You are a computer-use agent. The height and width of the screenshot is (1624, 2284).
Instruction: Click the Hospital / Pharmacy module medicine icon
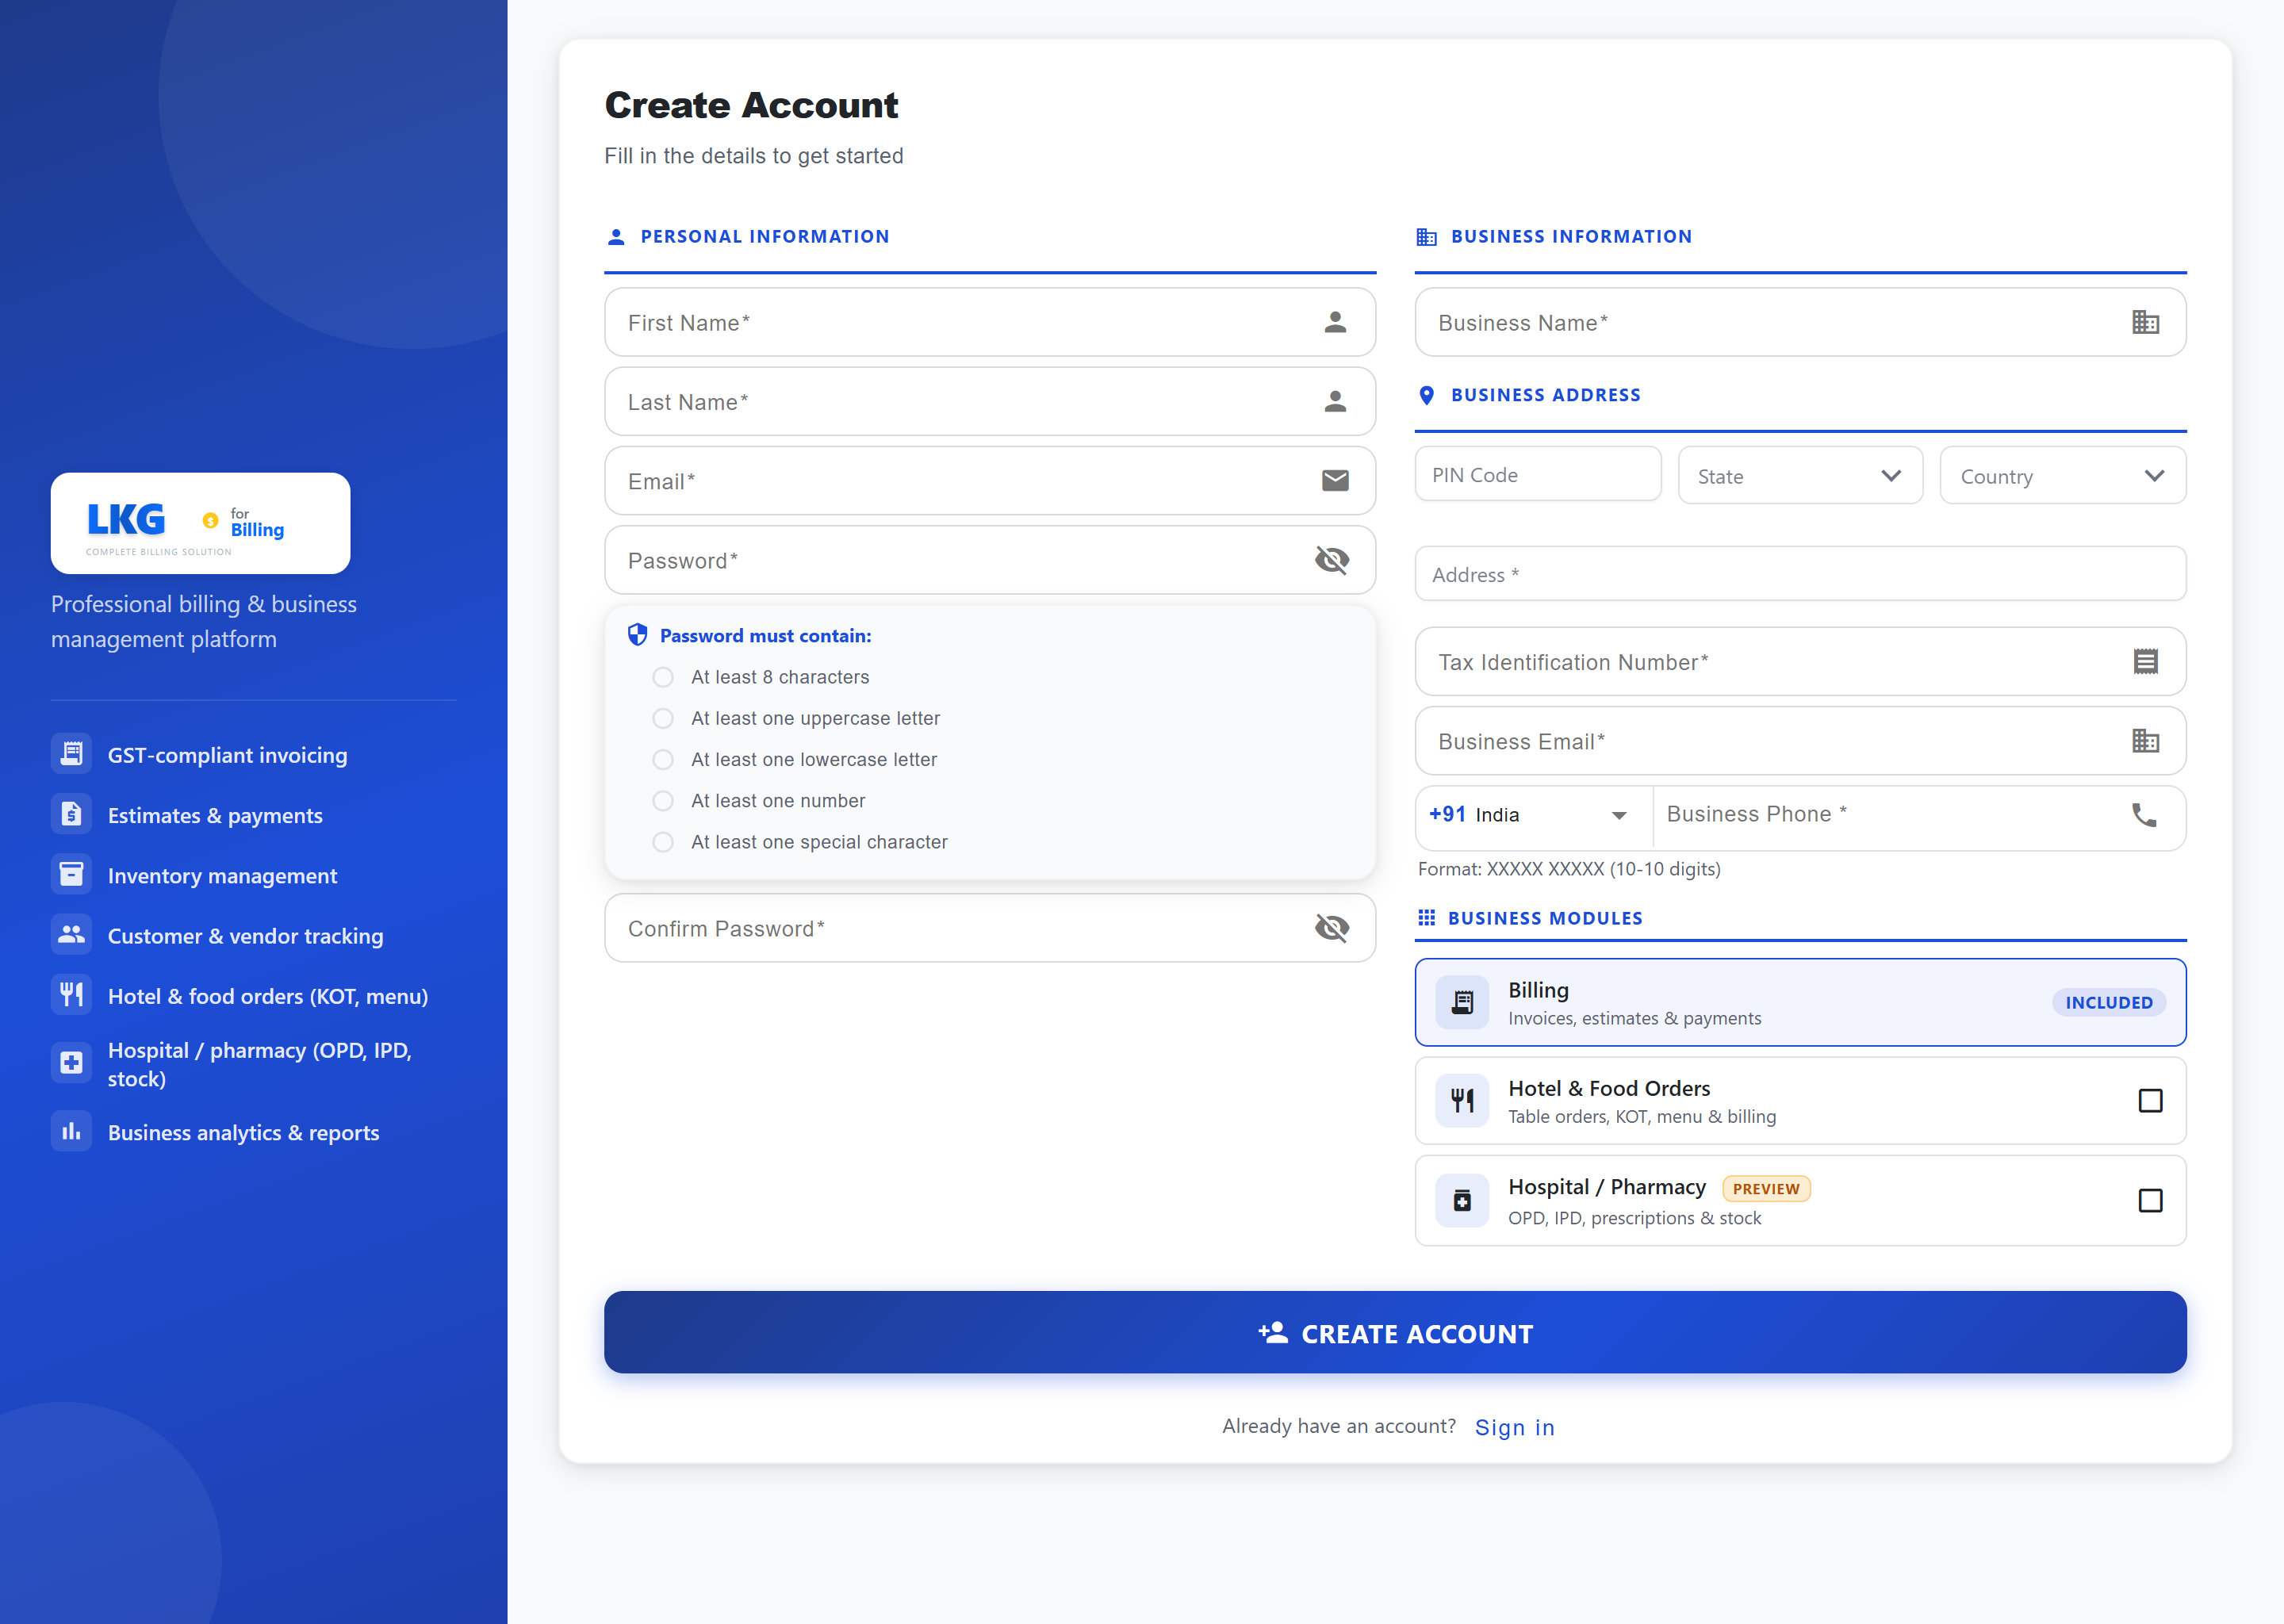pos(1462,1200)
